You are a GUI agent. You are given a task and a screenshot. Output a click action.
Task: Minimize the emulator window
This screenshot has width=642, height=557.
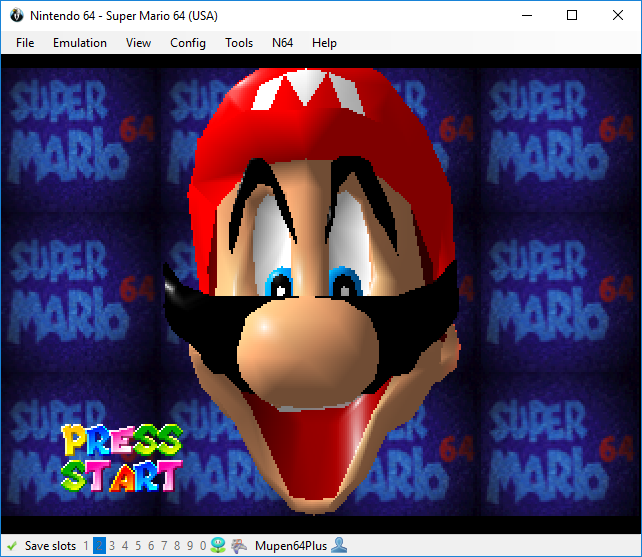pyautogui.click(x=527, y=16)
